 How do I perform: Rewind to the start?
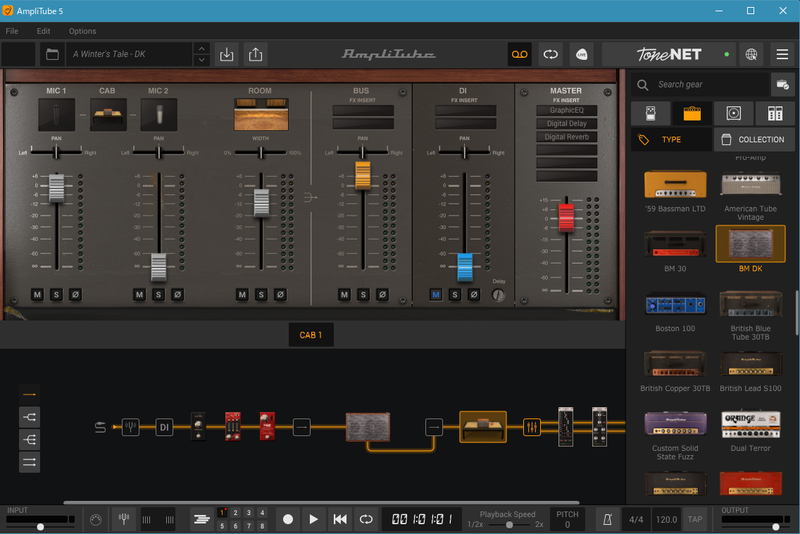pyautogui.click(x=340, y=519)
